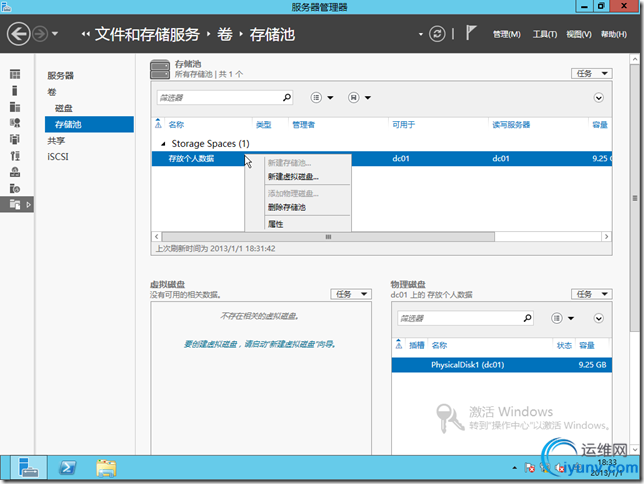Viewport: 644px width, 484px height.
Task: Select 卷 in the navigation list
Action: [x=52, y=92]
